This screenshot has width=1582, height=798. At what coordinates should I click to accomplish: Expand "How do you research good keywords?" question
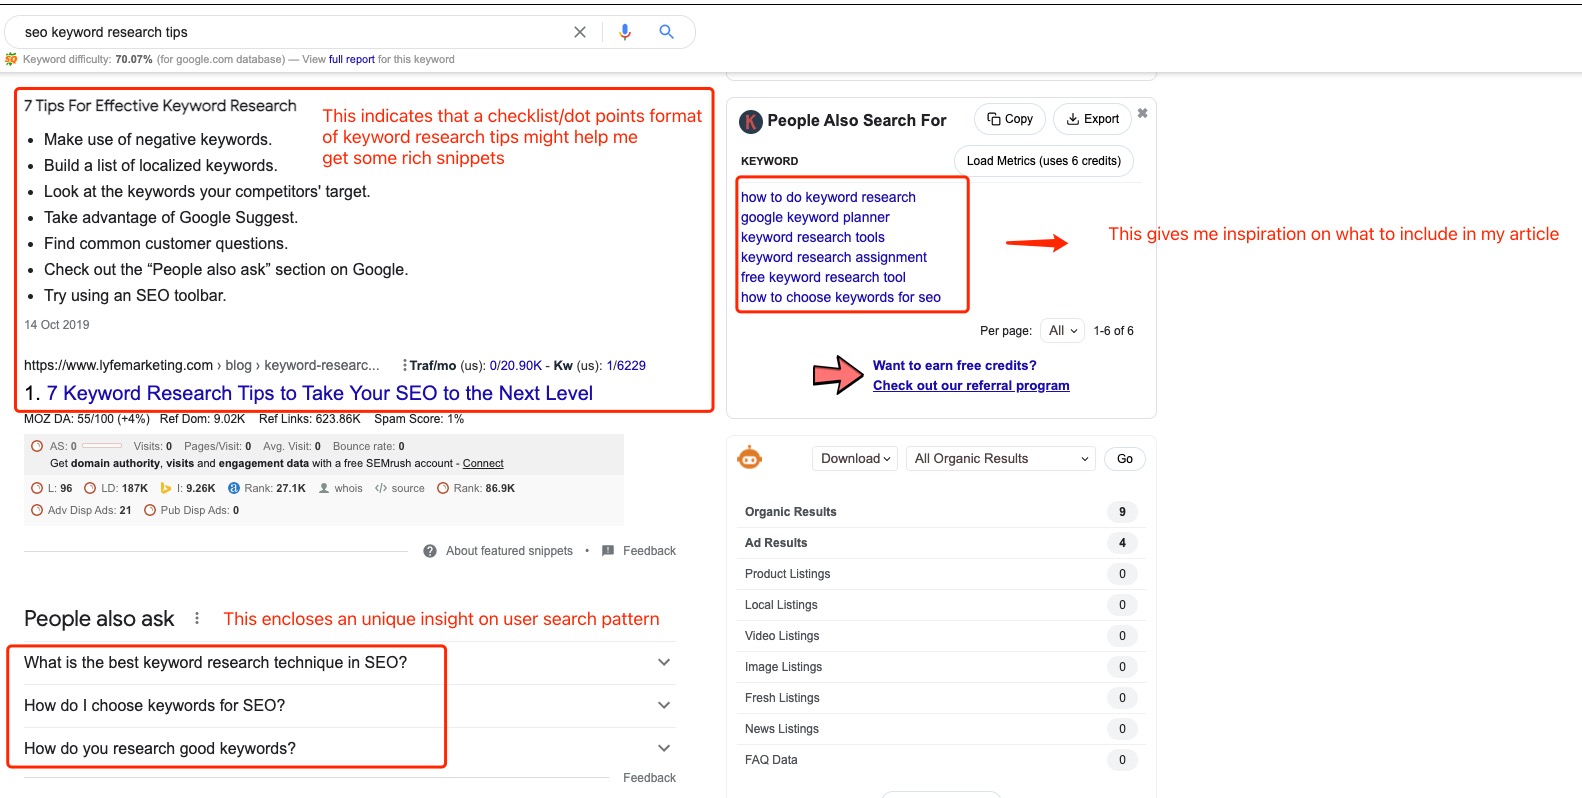(x=664, y=748)
